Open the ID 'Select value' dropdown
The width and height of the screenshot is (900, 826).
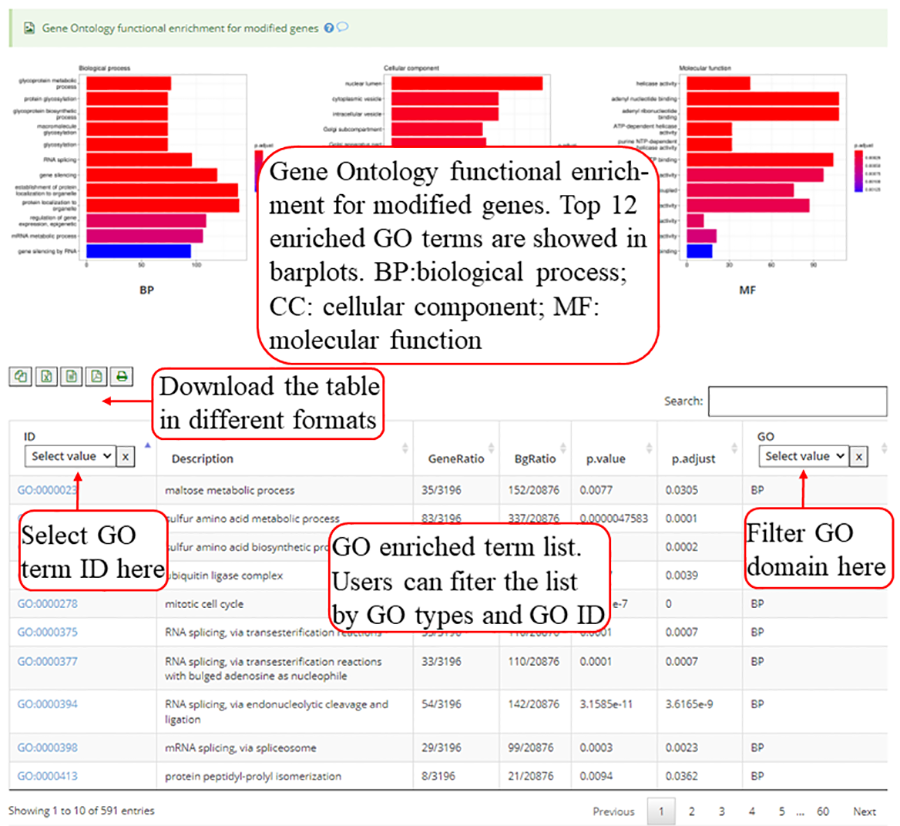click(71, 456)
